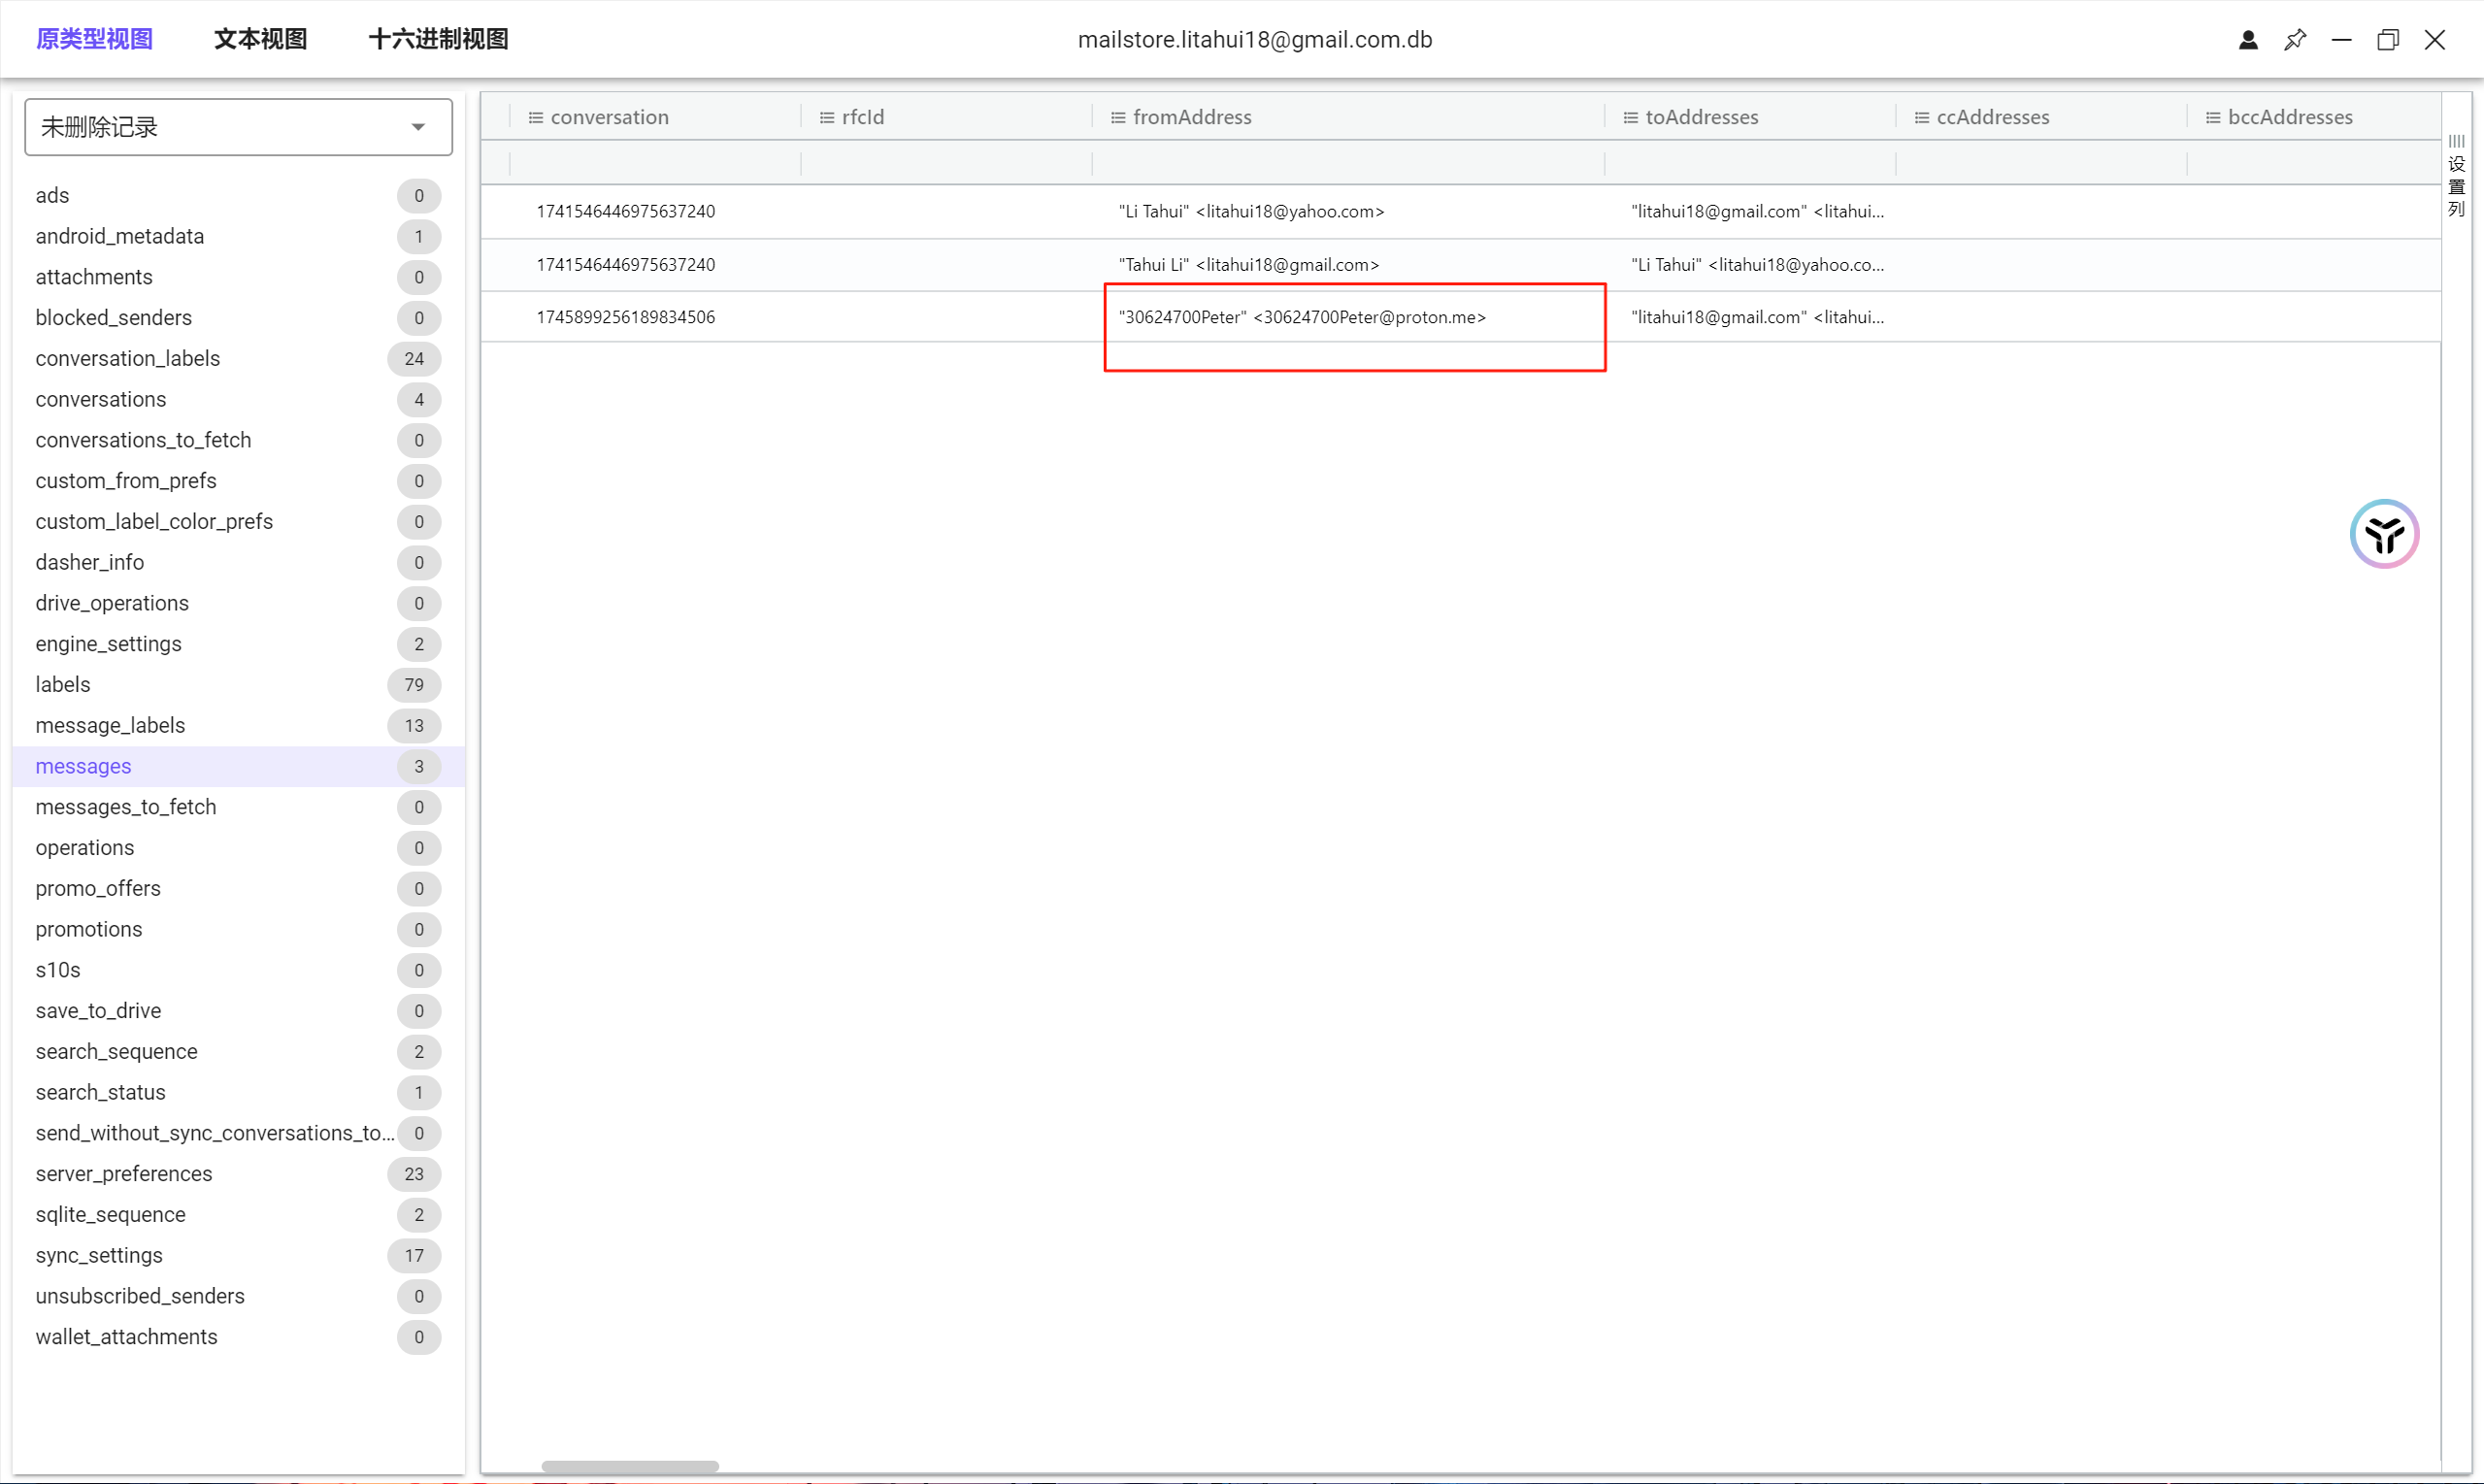This screenshot has height=1484, width=2484.
Task: Open the column settings side panel icon
Action: point(2456,175)
